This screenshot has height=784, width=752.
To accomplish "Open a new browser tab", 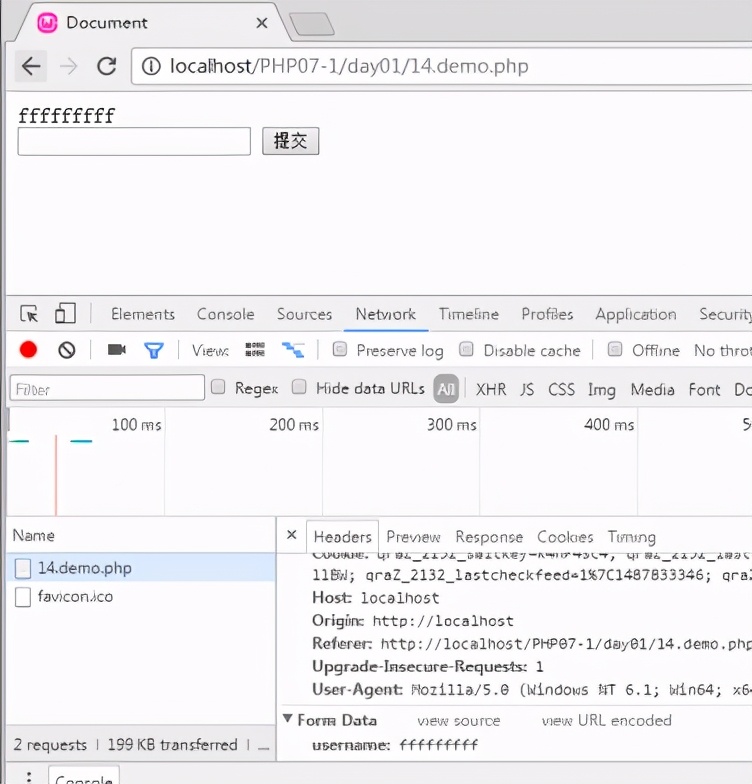I will pyautogui.click(x=312, y=24).
